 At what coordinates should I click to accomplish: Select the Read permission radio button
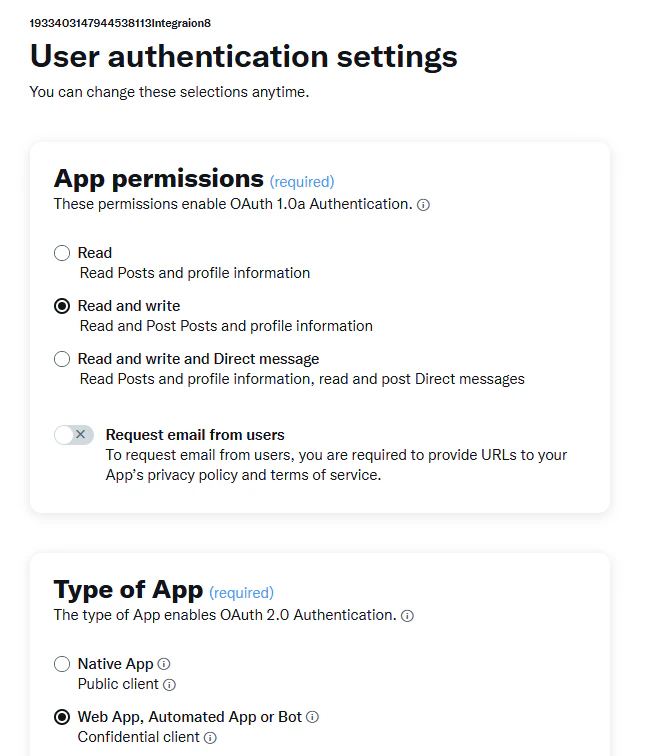pos(62,253)
